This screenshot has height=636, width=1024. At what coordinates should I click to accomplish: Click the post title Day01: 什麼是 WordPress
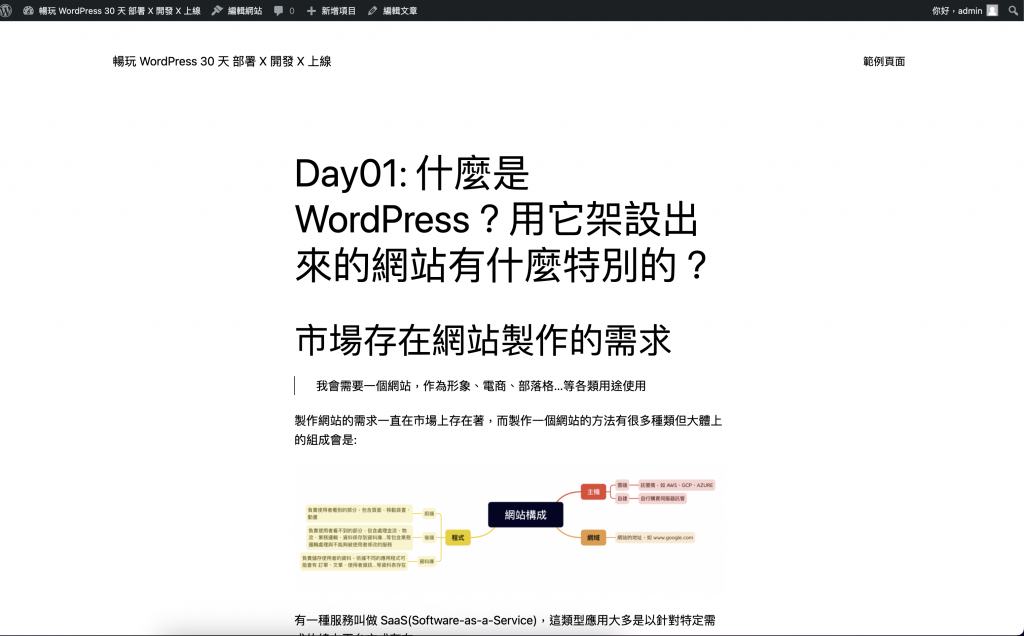(503, 219)
